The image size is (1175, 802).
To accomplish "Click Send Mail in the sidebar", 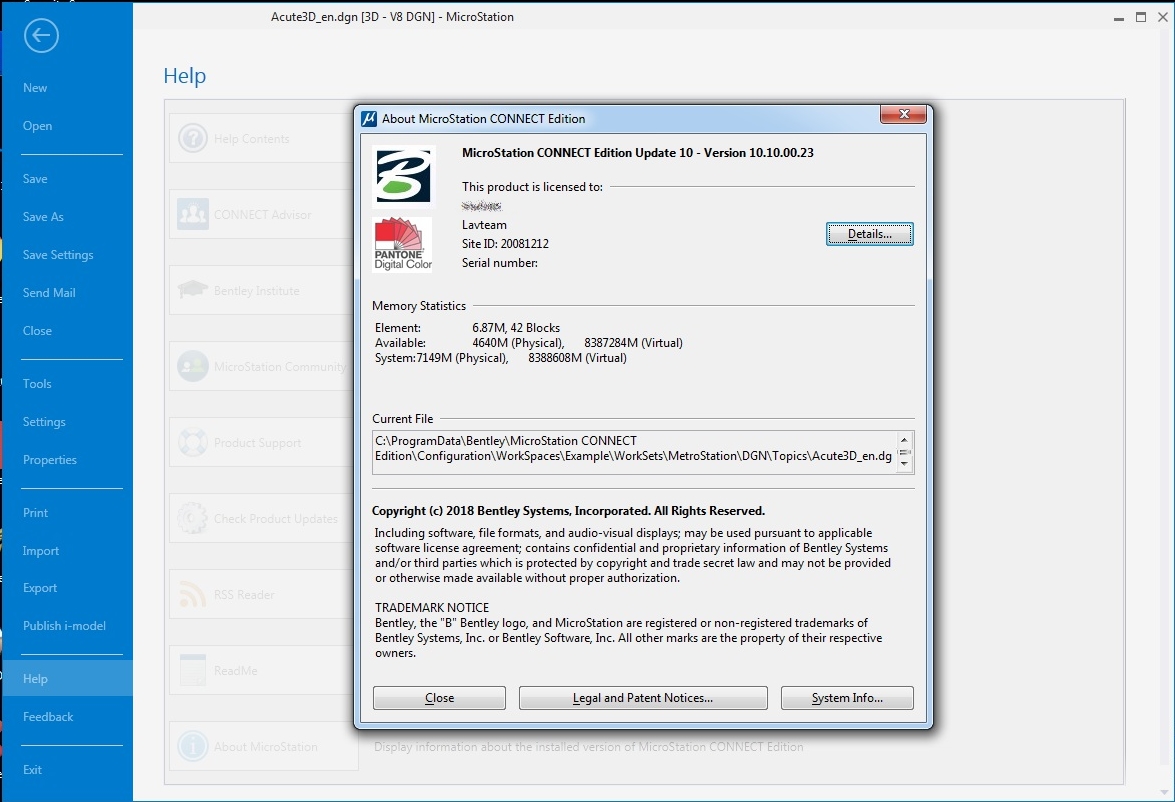I will (x=49, y=292).
